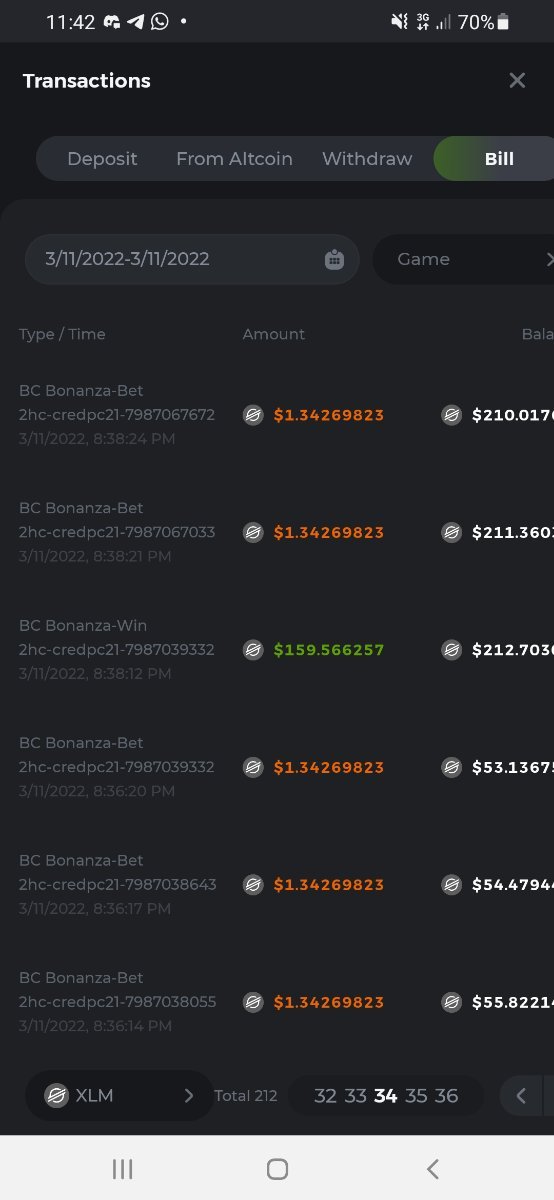Open the calendar date picker icon
Image resolution: width=554 pixels, height=1200 pixels.
click(335, 260)
